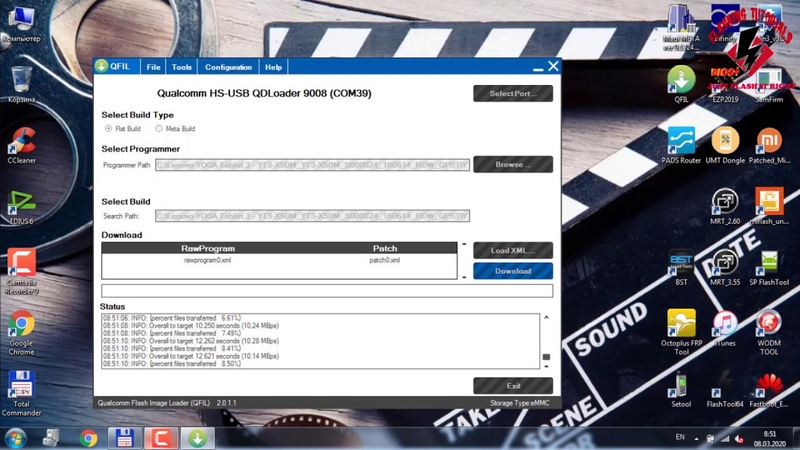The width and height of the screenshot is (800, 450).
Task: Open the EN language selector in the tray
Action: [x=680, y=437]
